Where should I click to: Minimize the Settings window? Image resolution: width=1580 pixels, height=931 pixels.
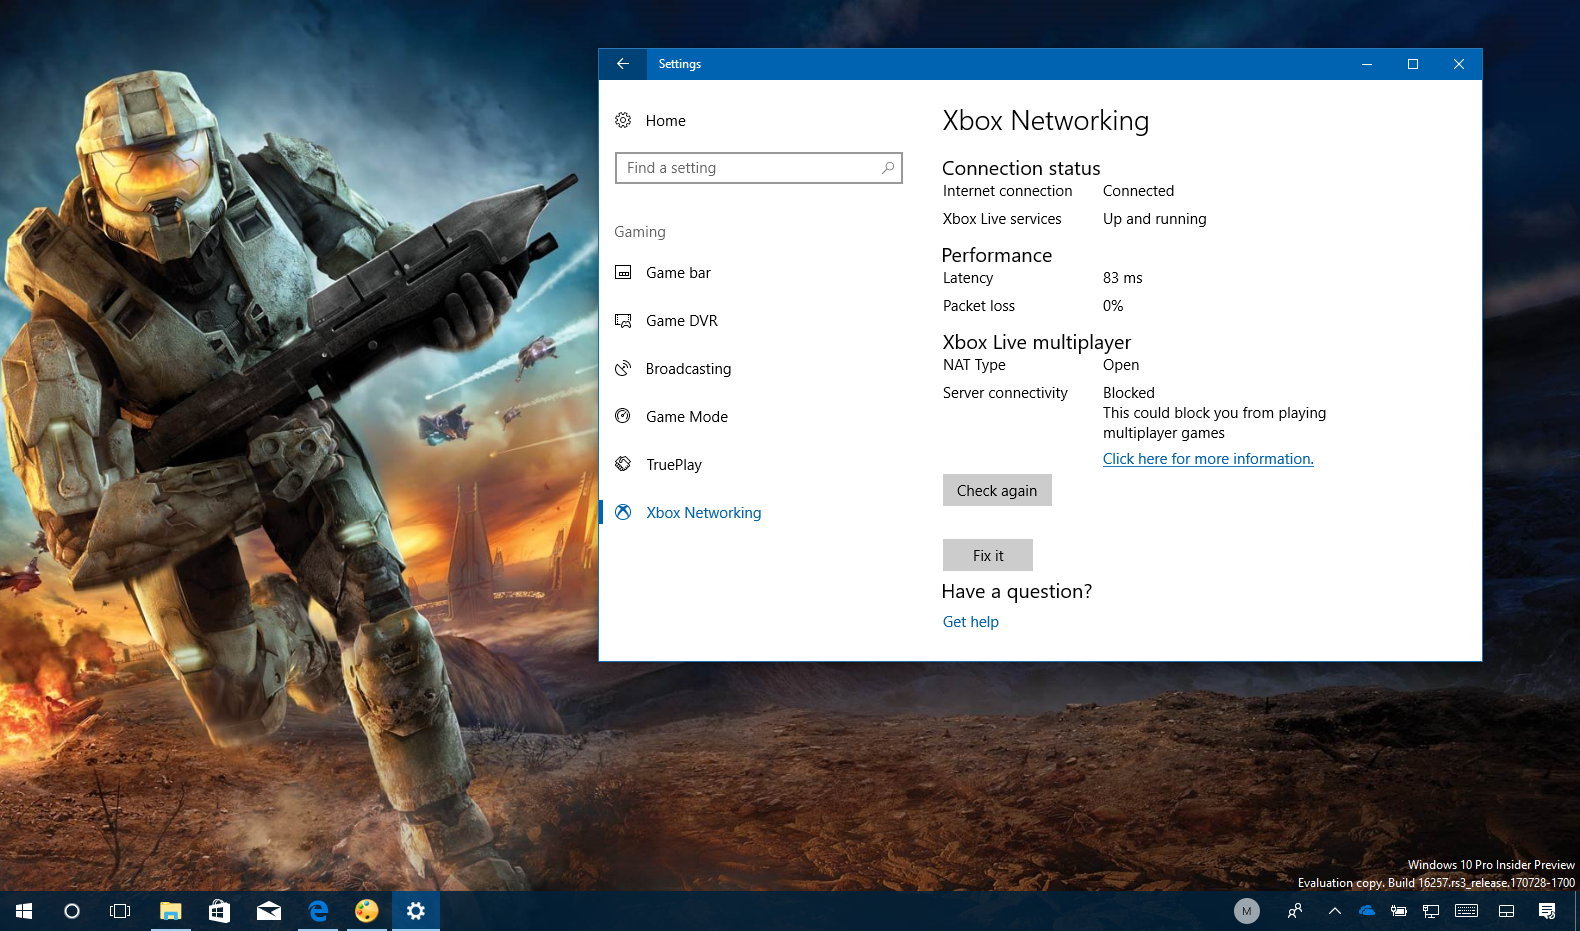click(x=1367, y=64)
